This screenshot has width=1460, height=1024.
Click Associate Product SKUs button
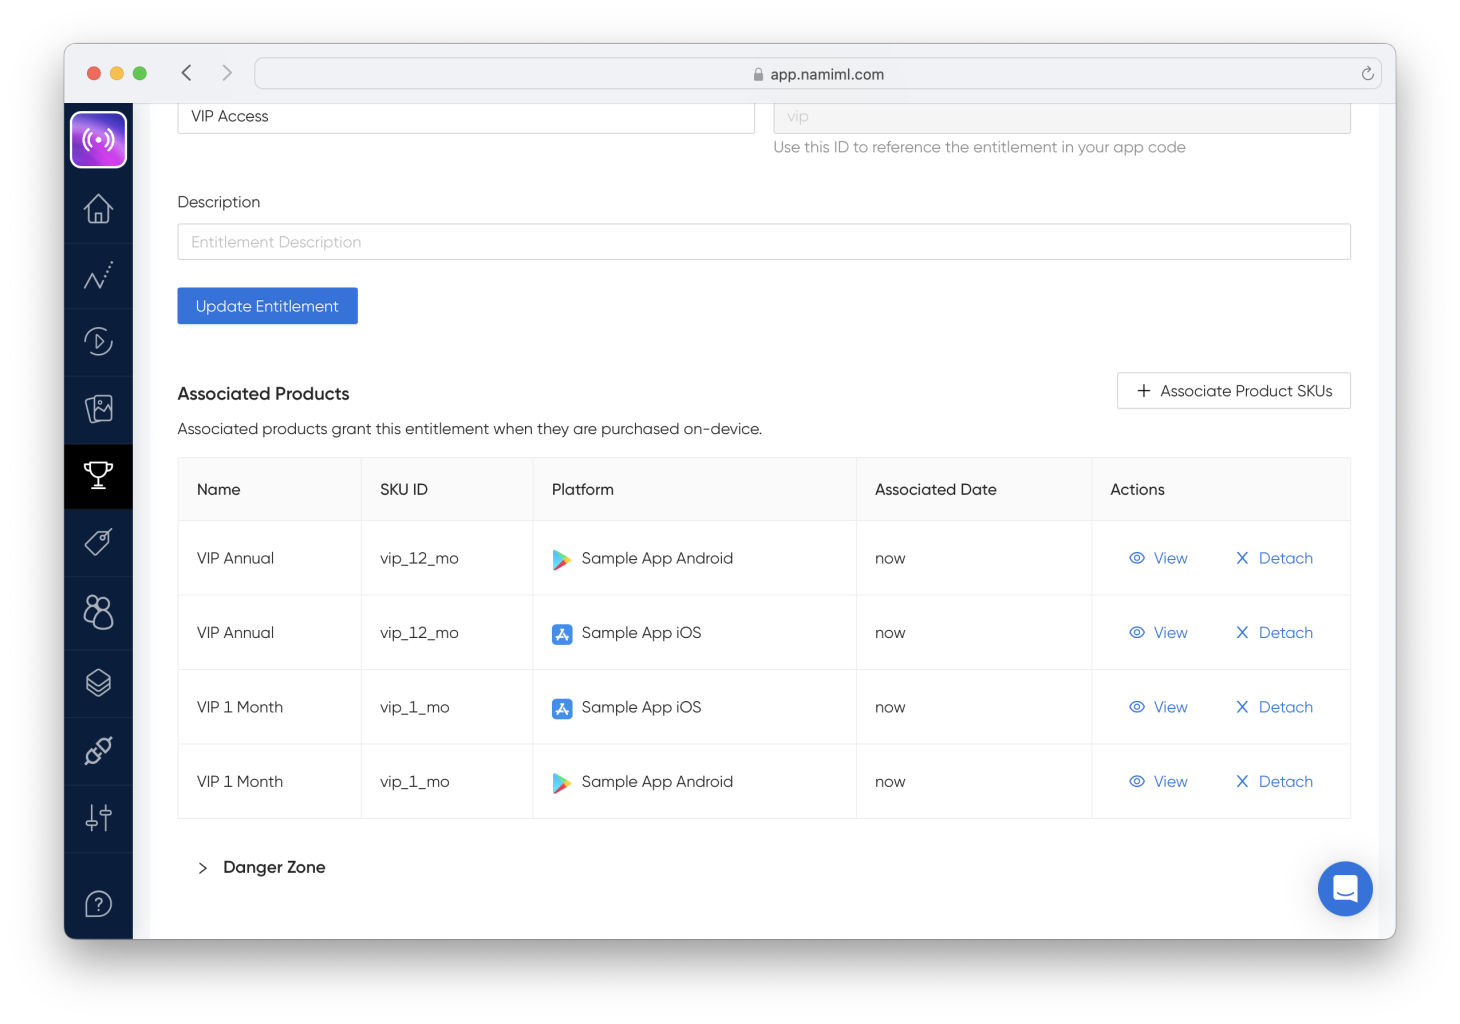(x=1233, y=391)
